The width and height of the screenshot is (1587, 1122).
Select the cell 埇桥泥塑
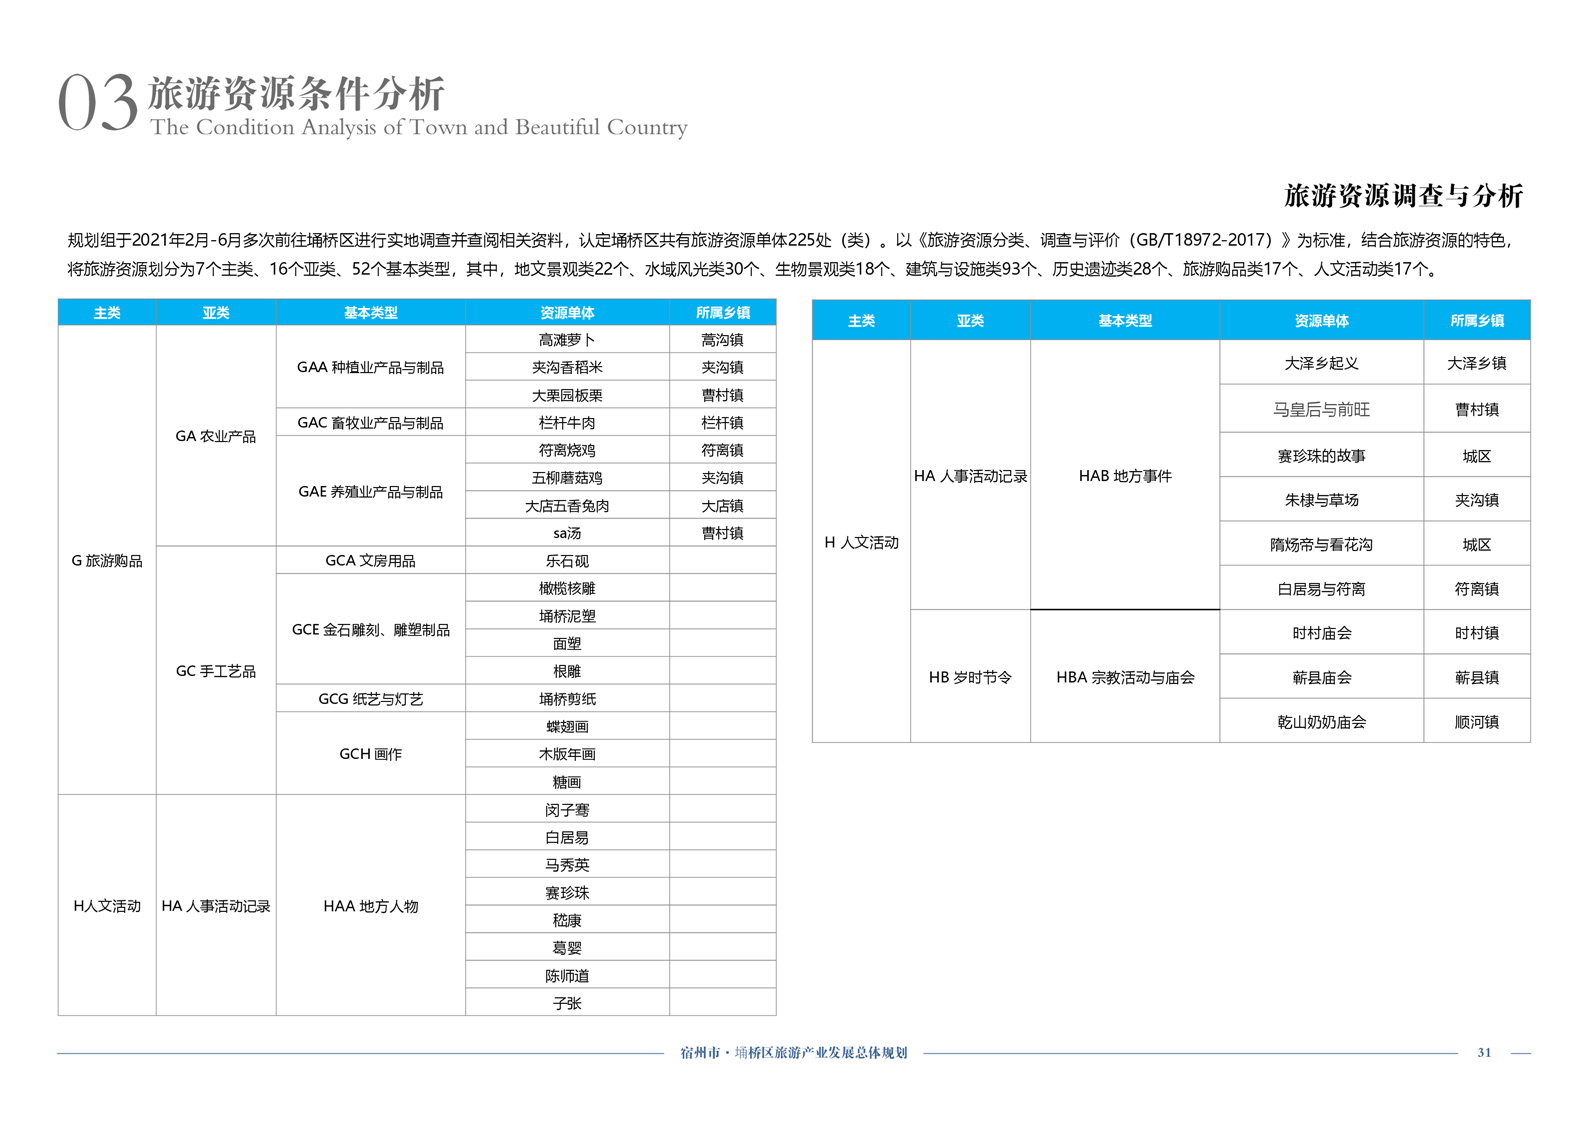tap(567, 616)
